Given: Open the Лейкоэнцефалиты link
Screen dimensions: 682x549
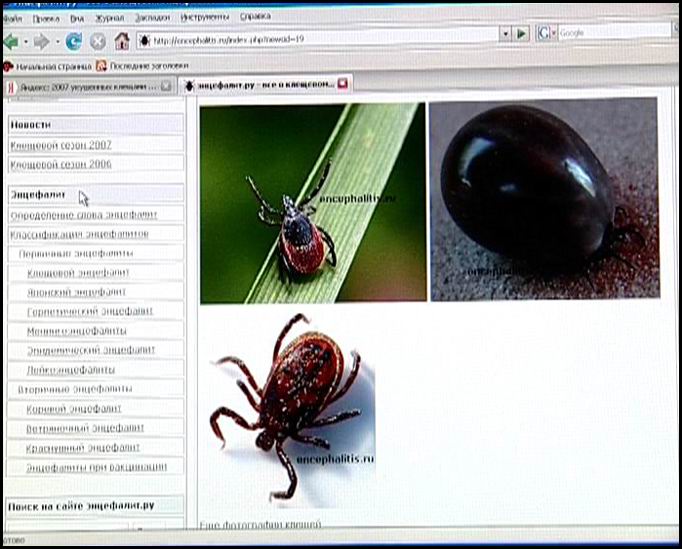Looking at the screenshot, I should (71, 370).
